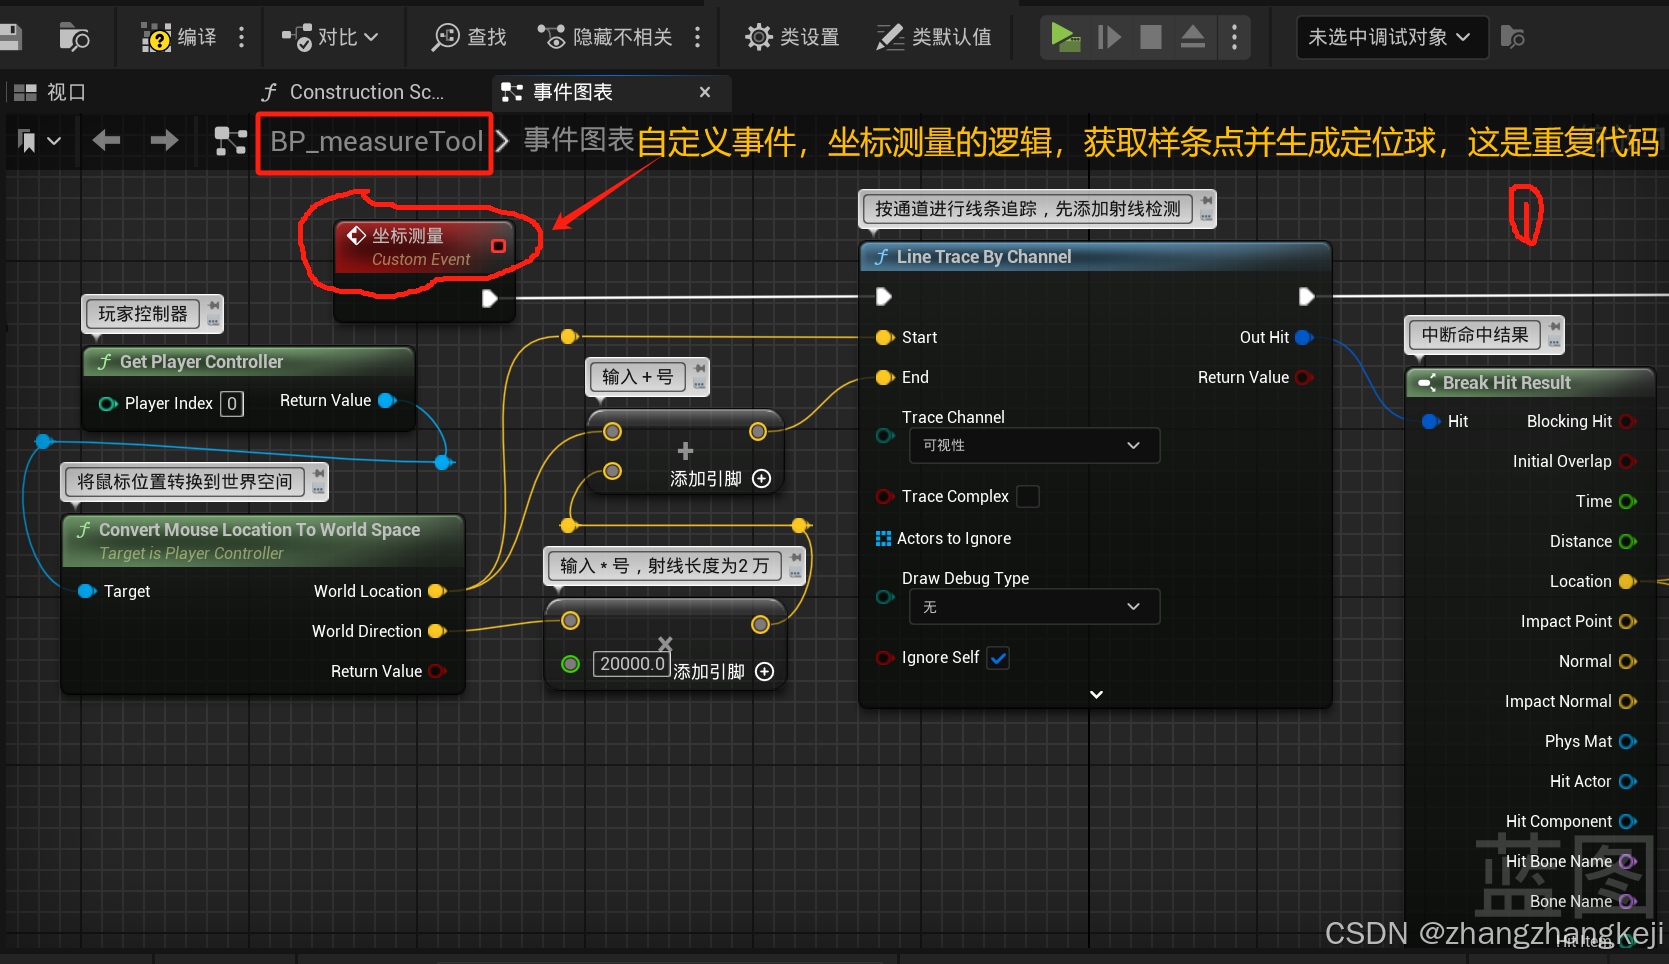Open compile options three-dot menu

(x=241, y=37)
